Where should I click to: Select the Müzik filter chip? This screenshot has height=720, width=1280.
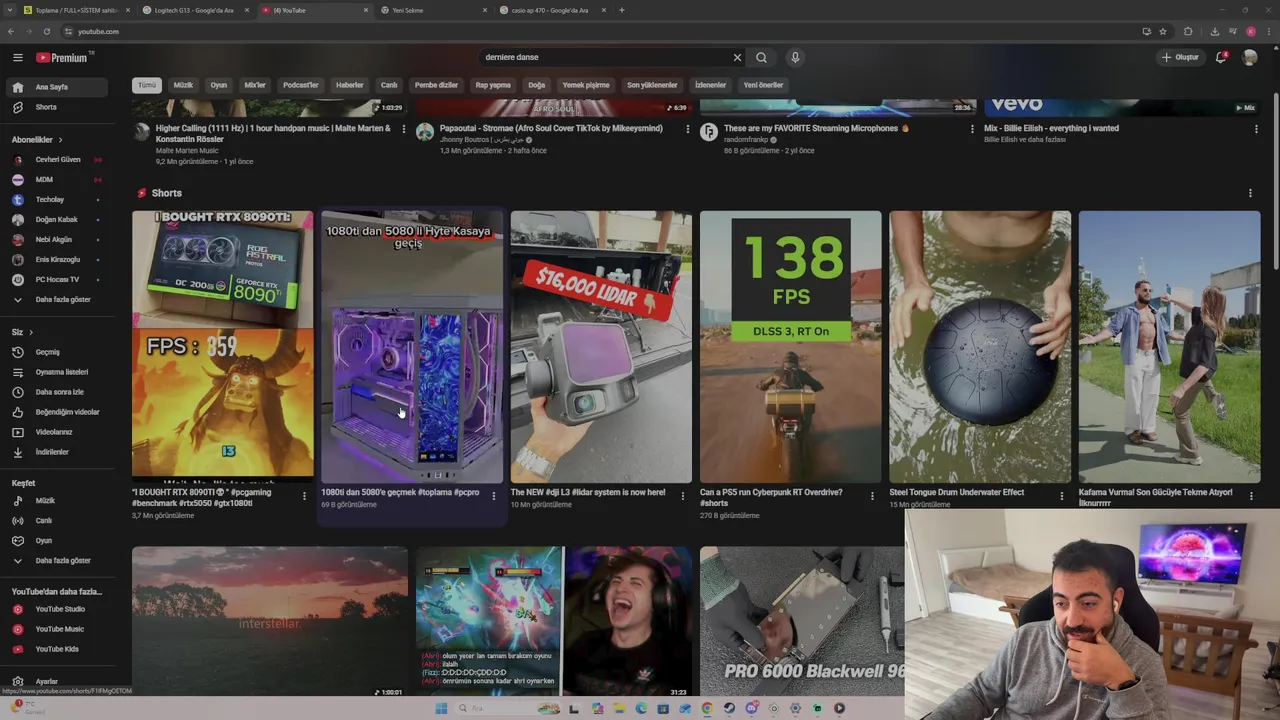tap(183, 85)
